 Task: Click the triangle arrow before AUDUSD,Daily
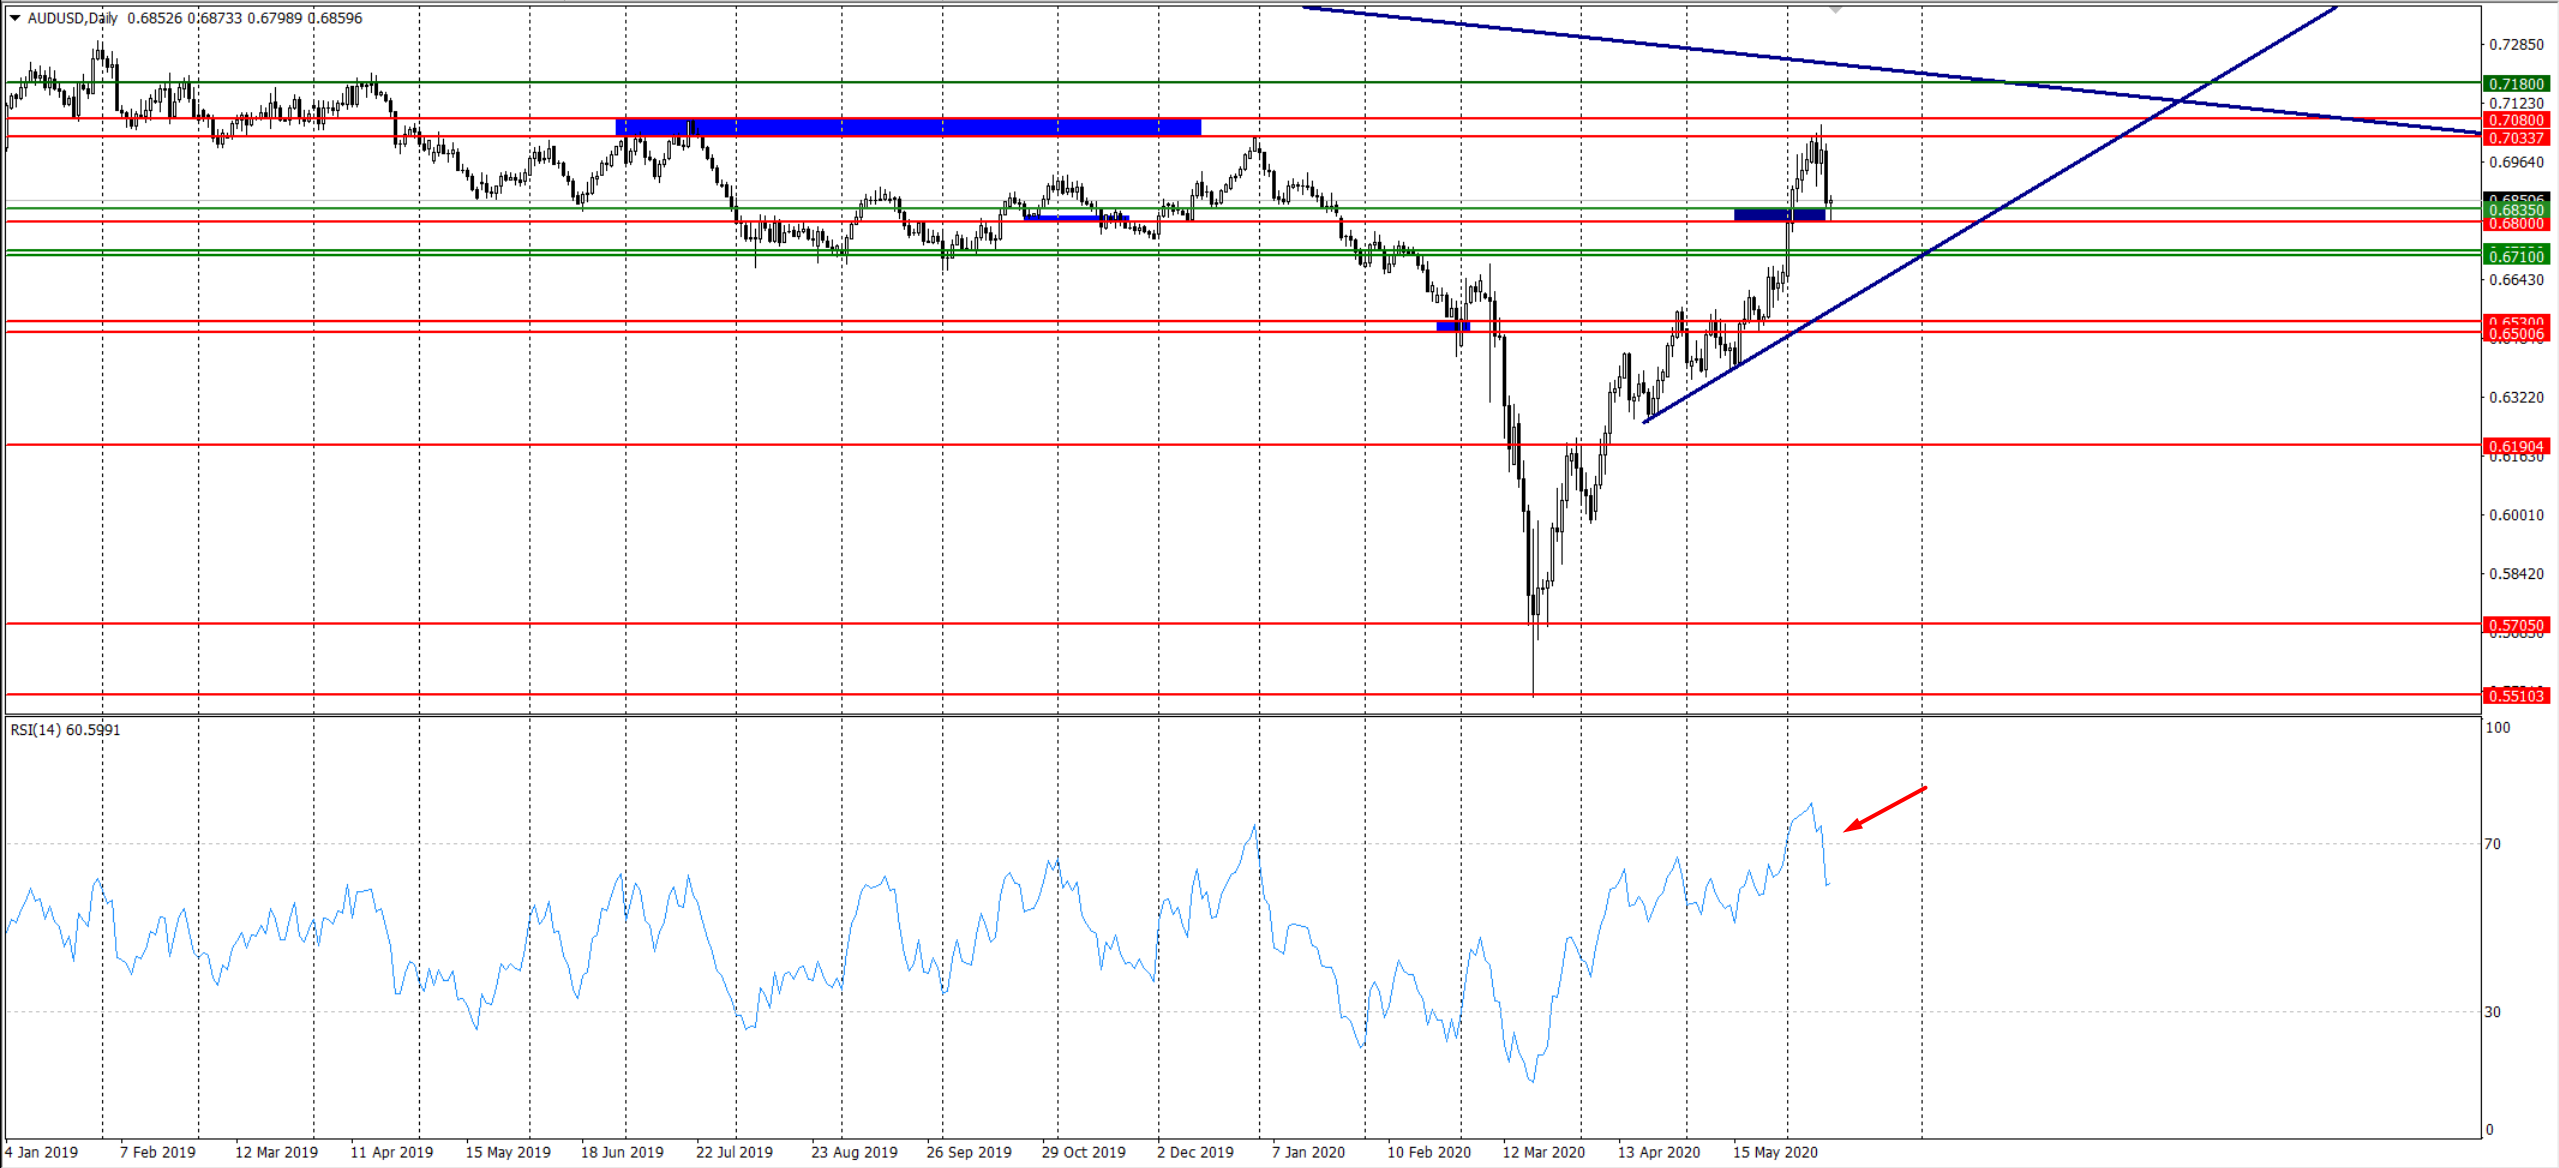pyautogui.click(x=15, y=18)
